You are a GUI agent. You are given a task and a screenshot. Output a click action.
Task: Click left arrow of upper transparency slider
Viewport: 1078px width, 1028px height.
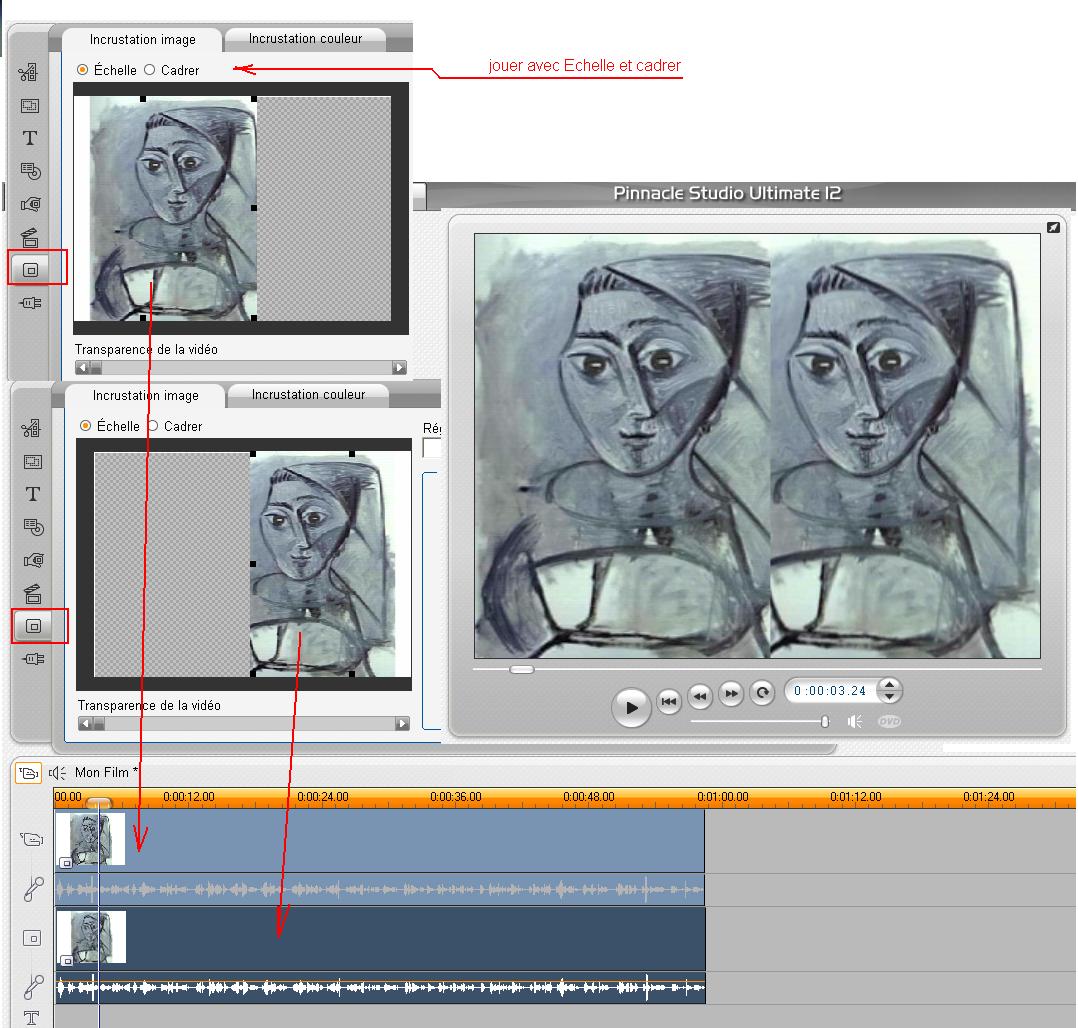82,367
